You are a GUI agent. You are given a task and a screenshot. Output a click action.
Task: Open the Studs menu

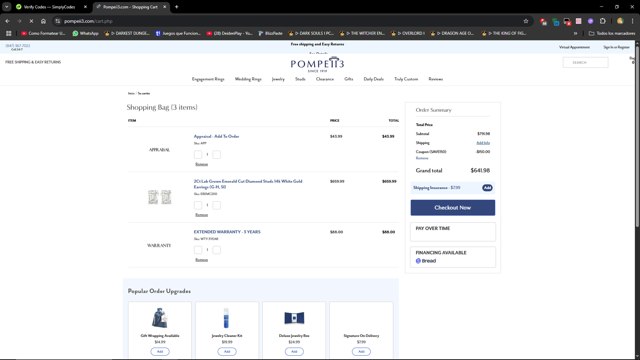pos(300,79)
